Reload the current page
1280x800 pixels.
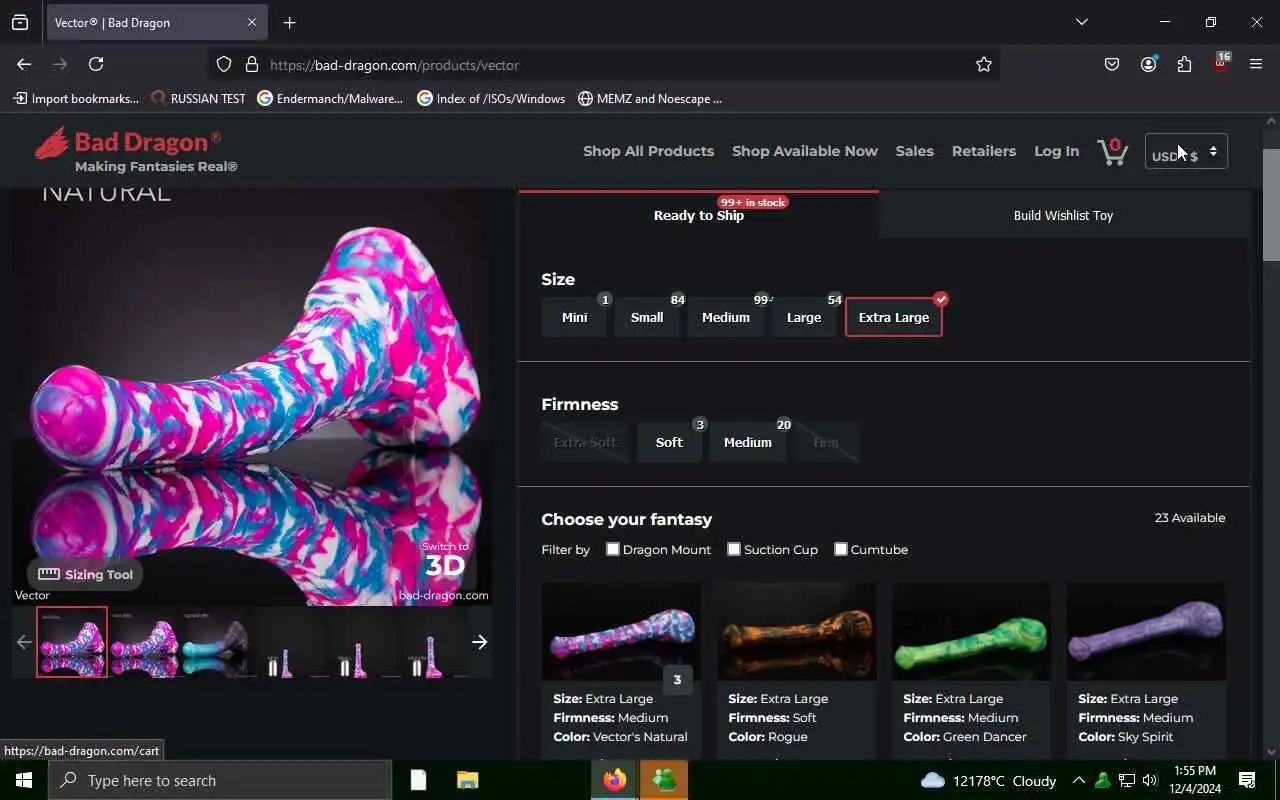coord(96,64)
